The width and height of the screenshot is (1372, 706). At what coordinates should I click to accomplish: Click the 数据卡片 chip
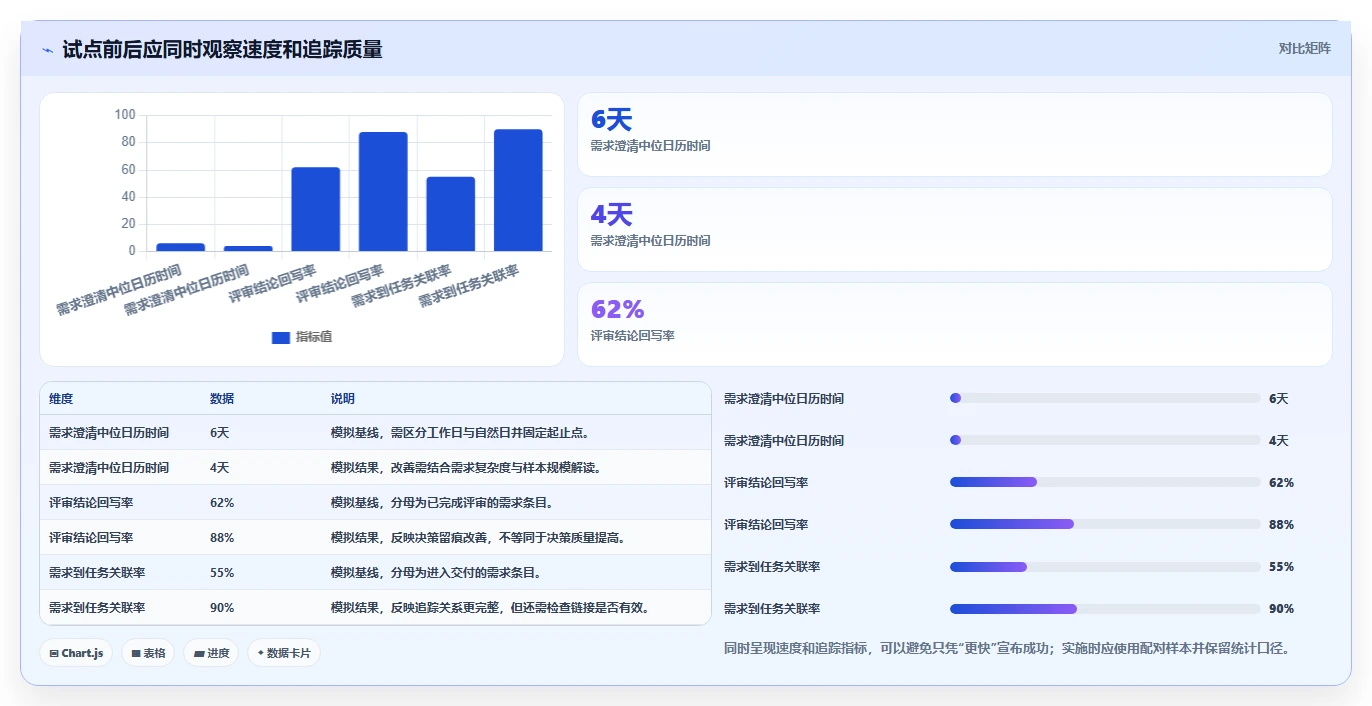click(x=284, y=653)
